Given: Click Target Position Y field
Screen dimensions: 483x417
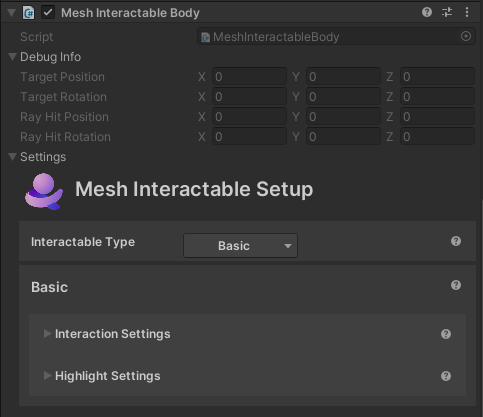Looking at the screenshot, I should (343, 77).
